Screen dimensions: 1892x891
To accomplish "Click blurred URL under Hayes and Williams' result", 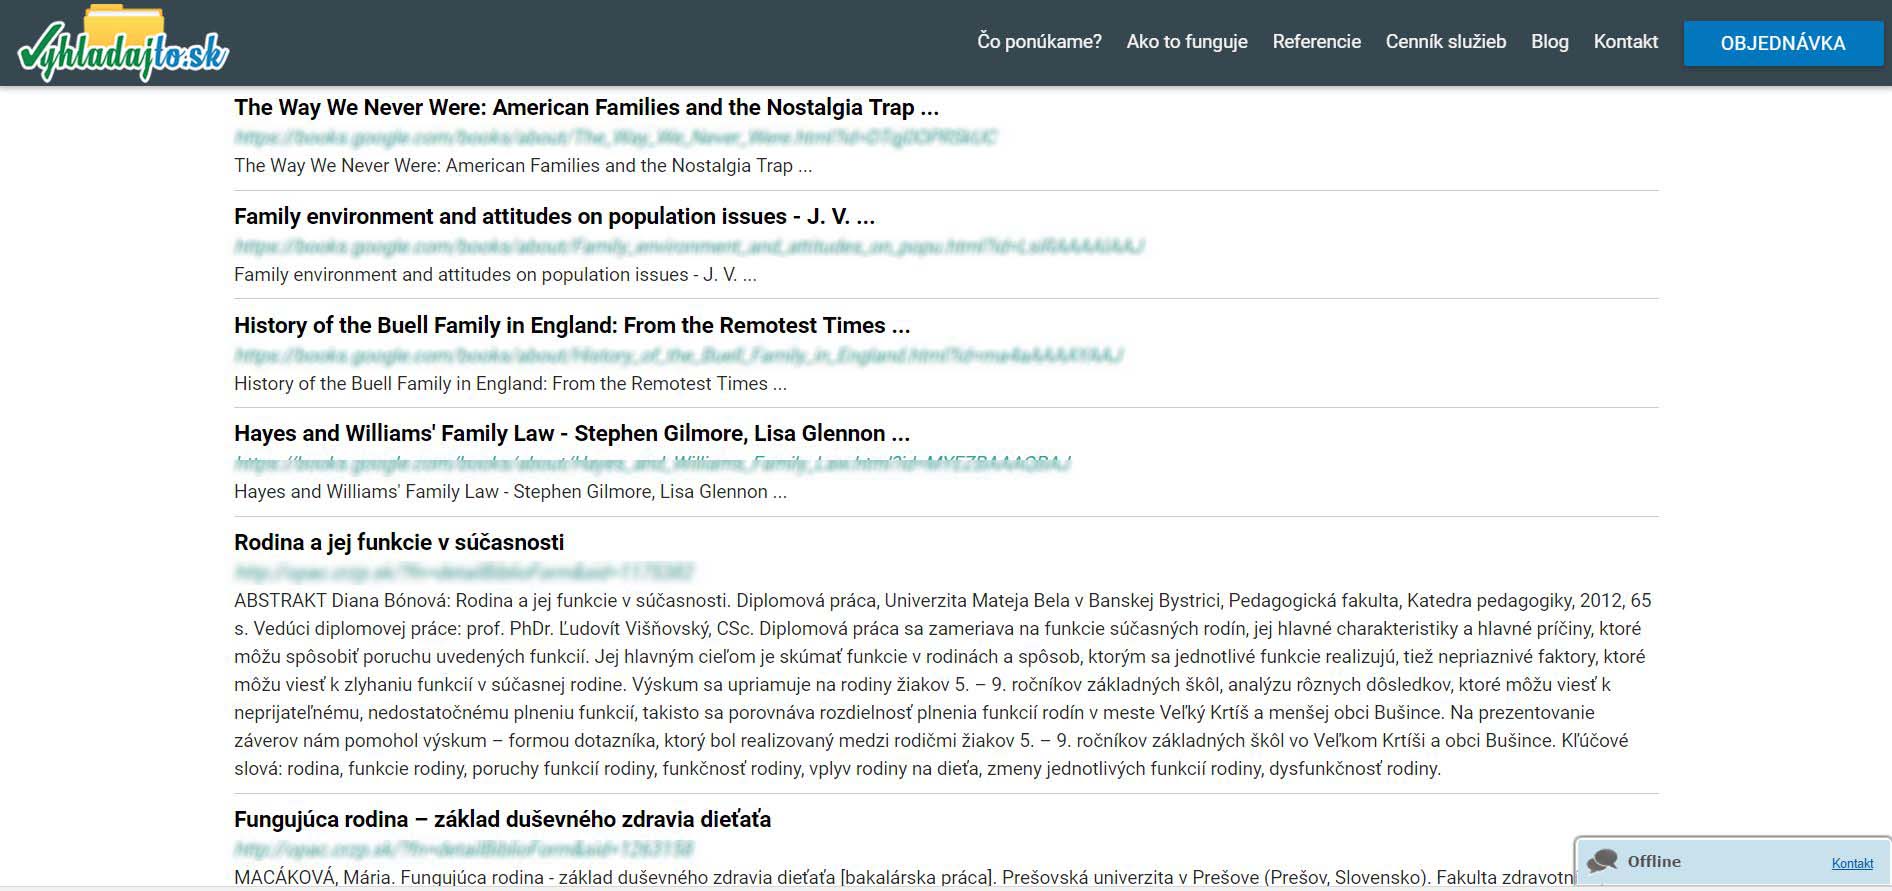I will click(652, 463).
